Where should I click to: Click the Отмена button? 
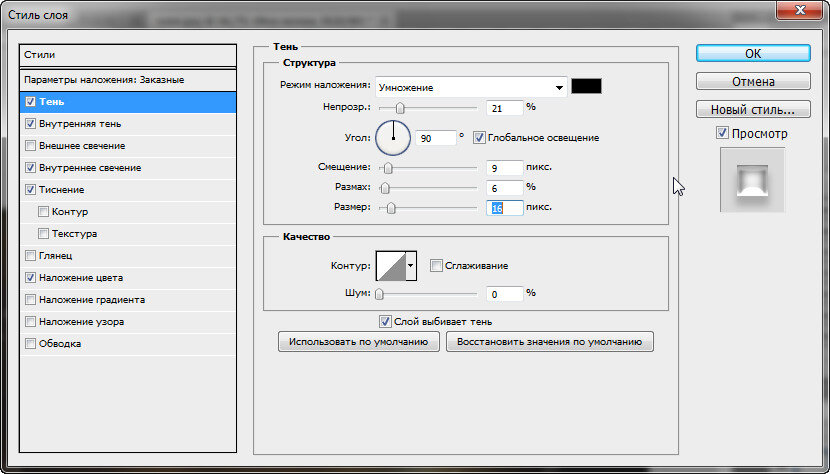pos(753,82)
